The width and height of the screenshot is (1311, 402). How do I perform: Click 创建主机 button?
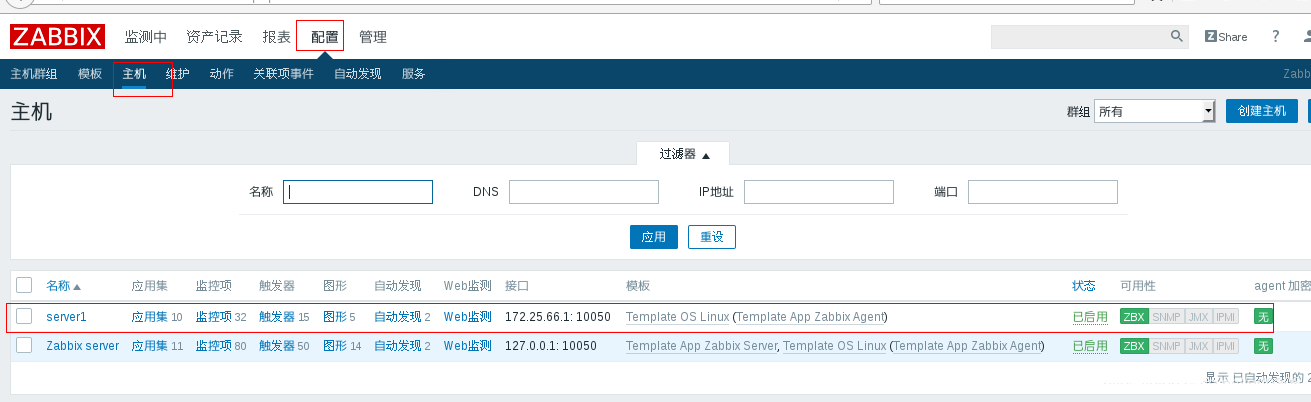[1262, 111]
